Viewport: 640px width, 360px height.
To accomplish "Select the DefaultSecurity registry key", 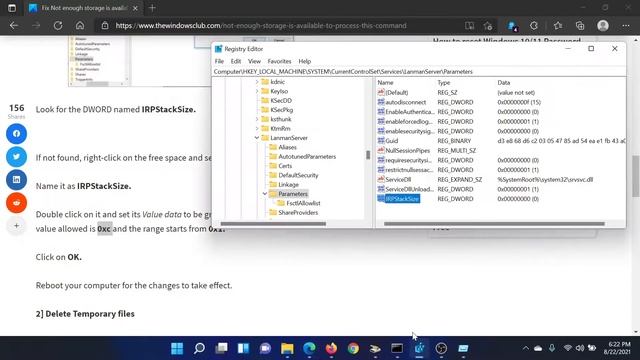I will pos(298,175).
